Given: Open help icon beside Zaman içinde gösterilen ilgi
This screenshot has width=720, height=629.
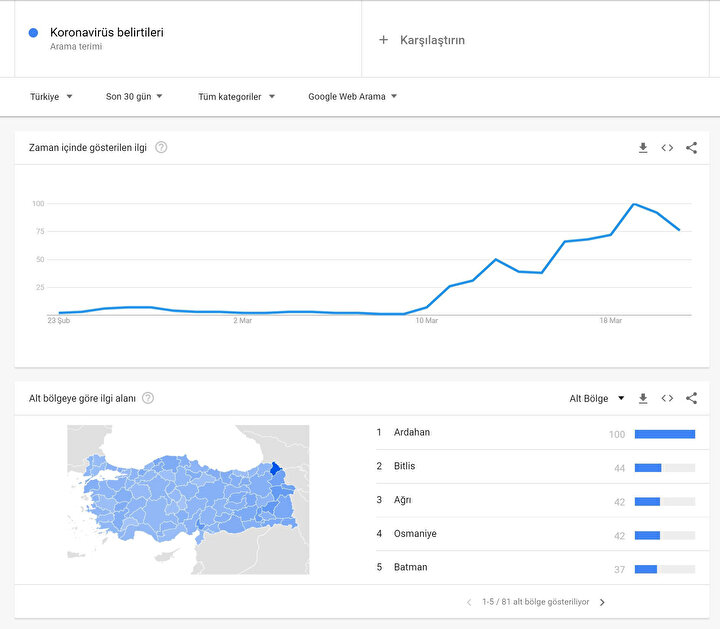Looking at the screenshot, I should tap(161, 148).
